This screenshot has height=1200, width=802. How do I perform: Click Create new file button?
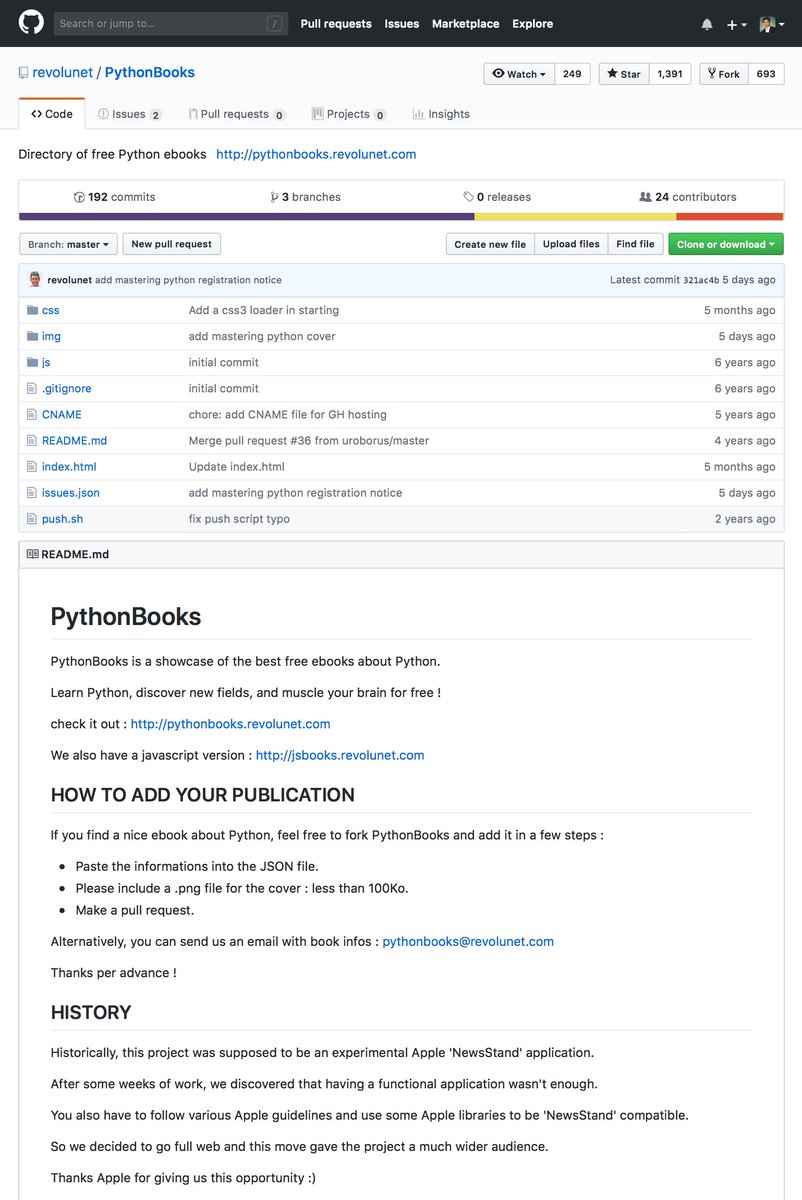coord(490,244)
